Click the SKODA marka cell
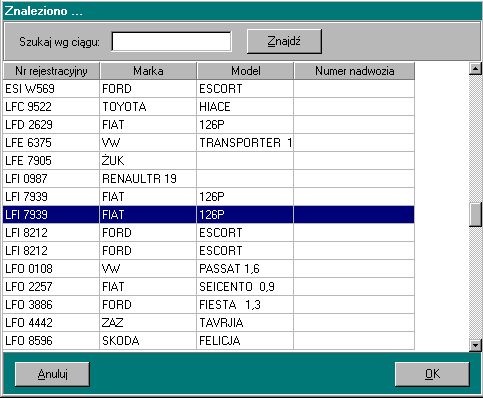 click(148, 341)
